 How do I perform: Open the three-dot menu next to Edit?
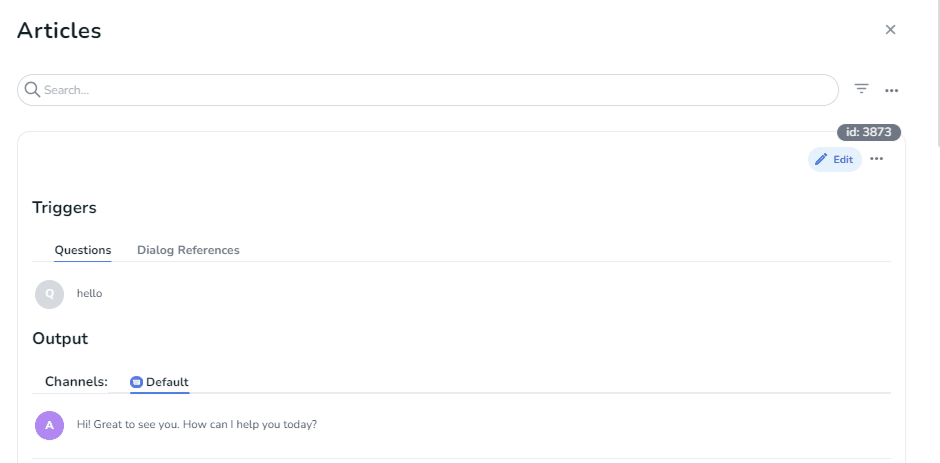(877, 159)
